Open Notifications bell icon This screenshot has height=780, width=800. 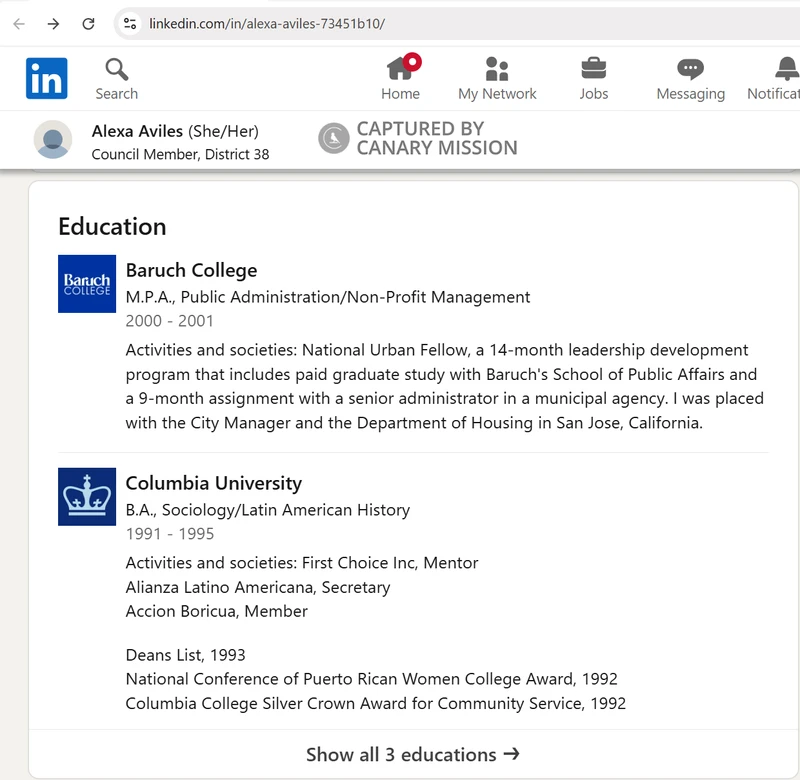click(786, 68)
